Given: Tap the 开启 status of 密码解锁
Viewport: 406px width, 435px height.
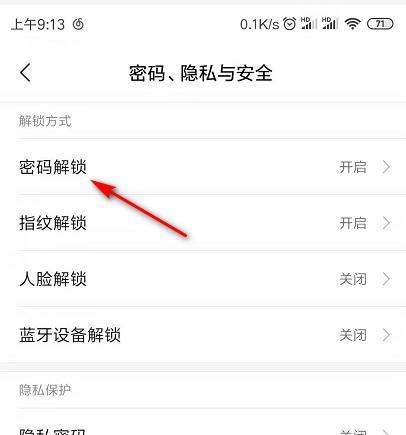Looking at the screenshot, I should (x=353, y=167).
